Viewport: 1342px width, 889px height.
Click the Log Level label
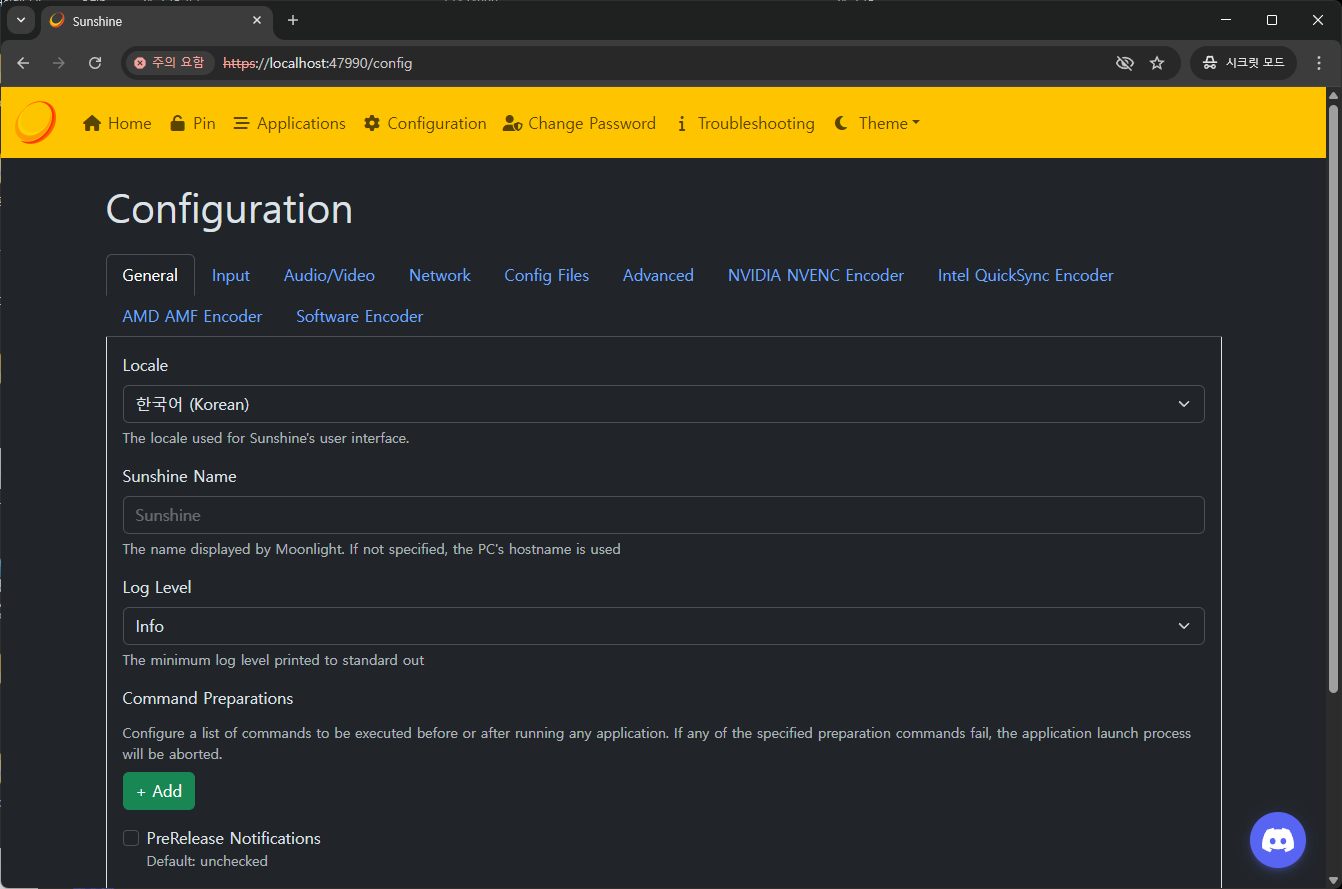coord(157,587)
